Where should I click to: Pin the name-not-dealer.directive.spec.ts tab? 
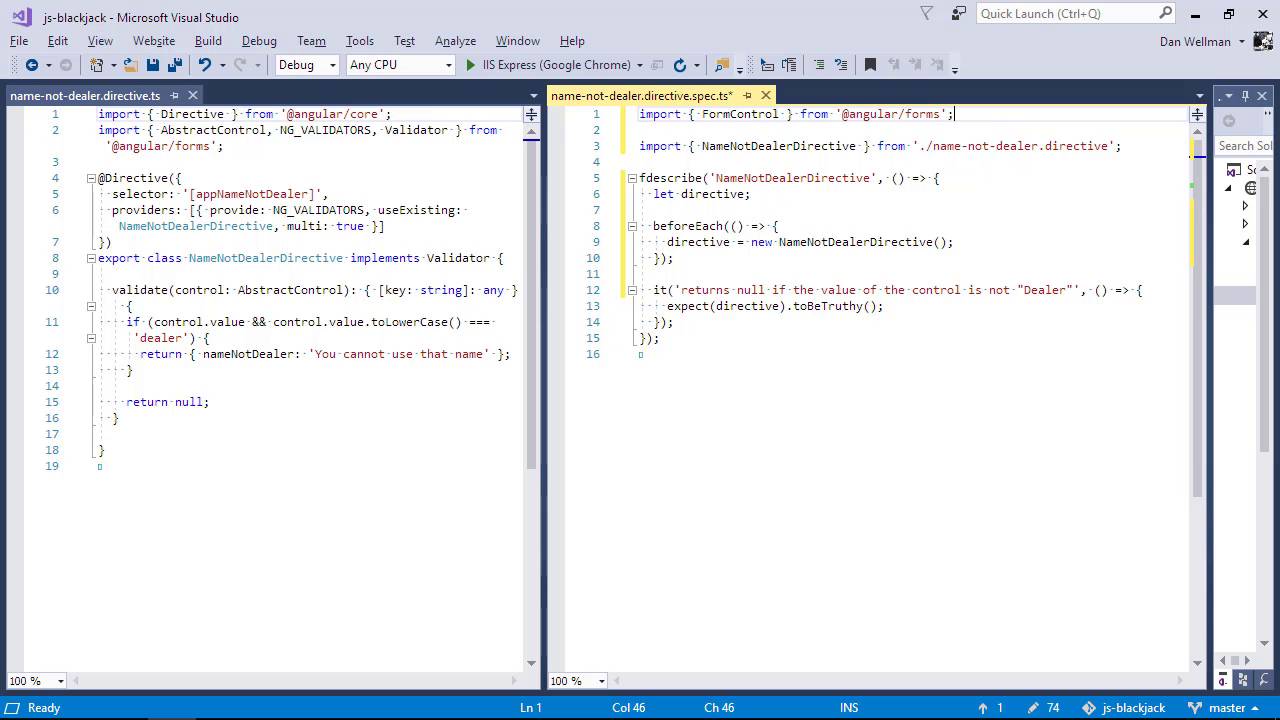coord(747,96)
